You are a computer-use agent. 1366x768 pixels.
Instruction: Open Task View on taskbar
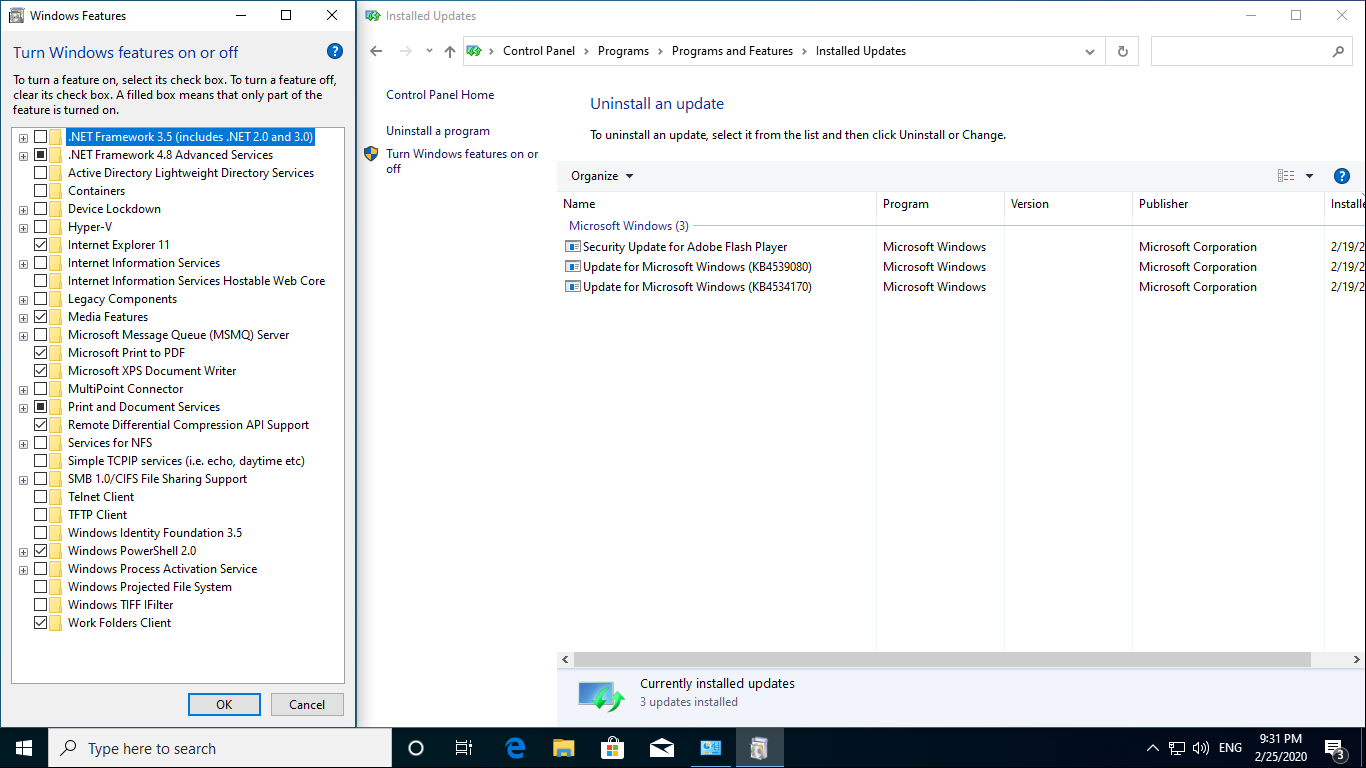point(464,748)
